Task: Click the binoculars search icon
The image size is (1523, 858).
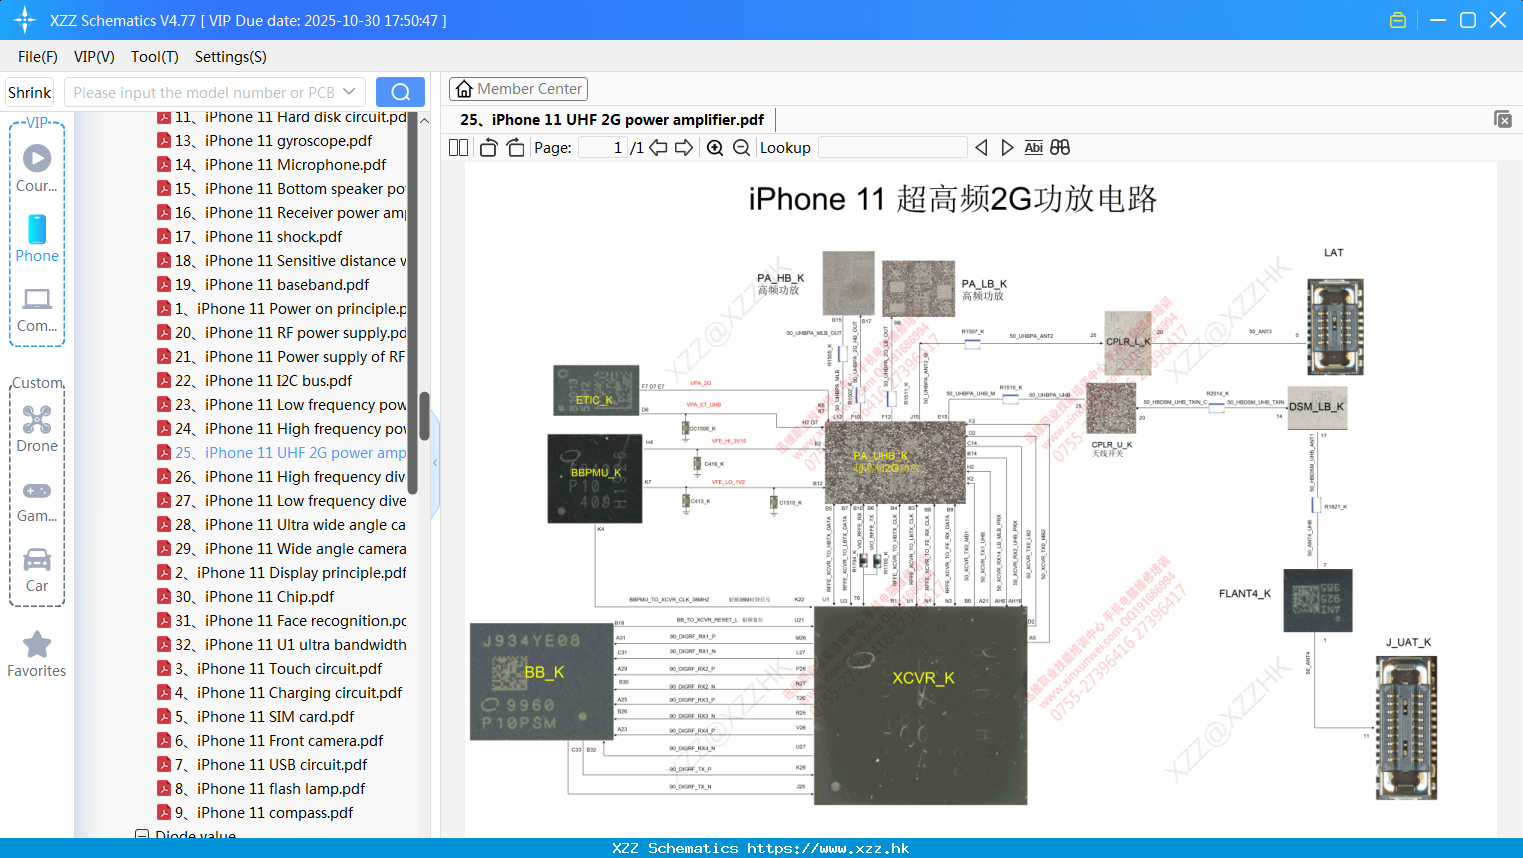Action: coord(1060,147)
